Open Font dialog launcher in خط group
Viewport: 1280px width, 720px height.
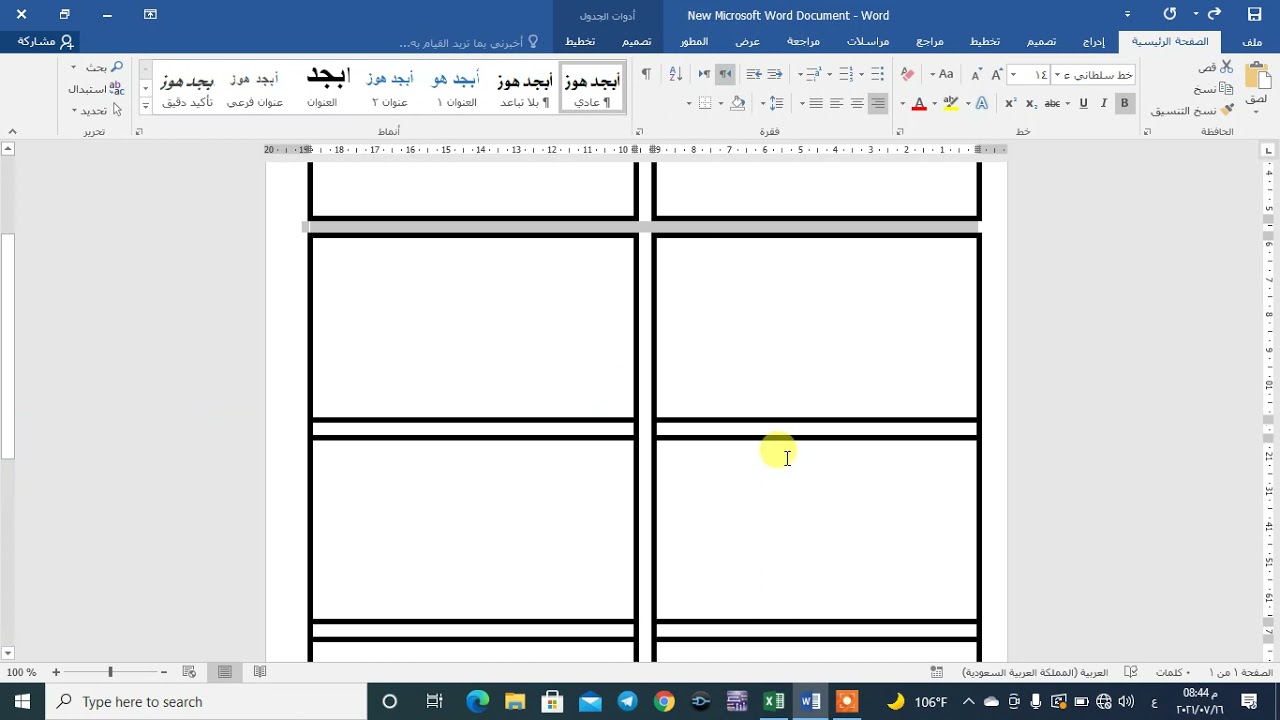coord(900,131)
